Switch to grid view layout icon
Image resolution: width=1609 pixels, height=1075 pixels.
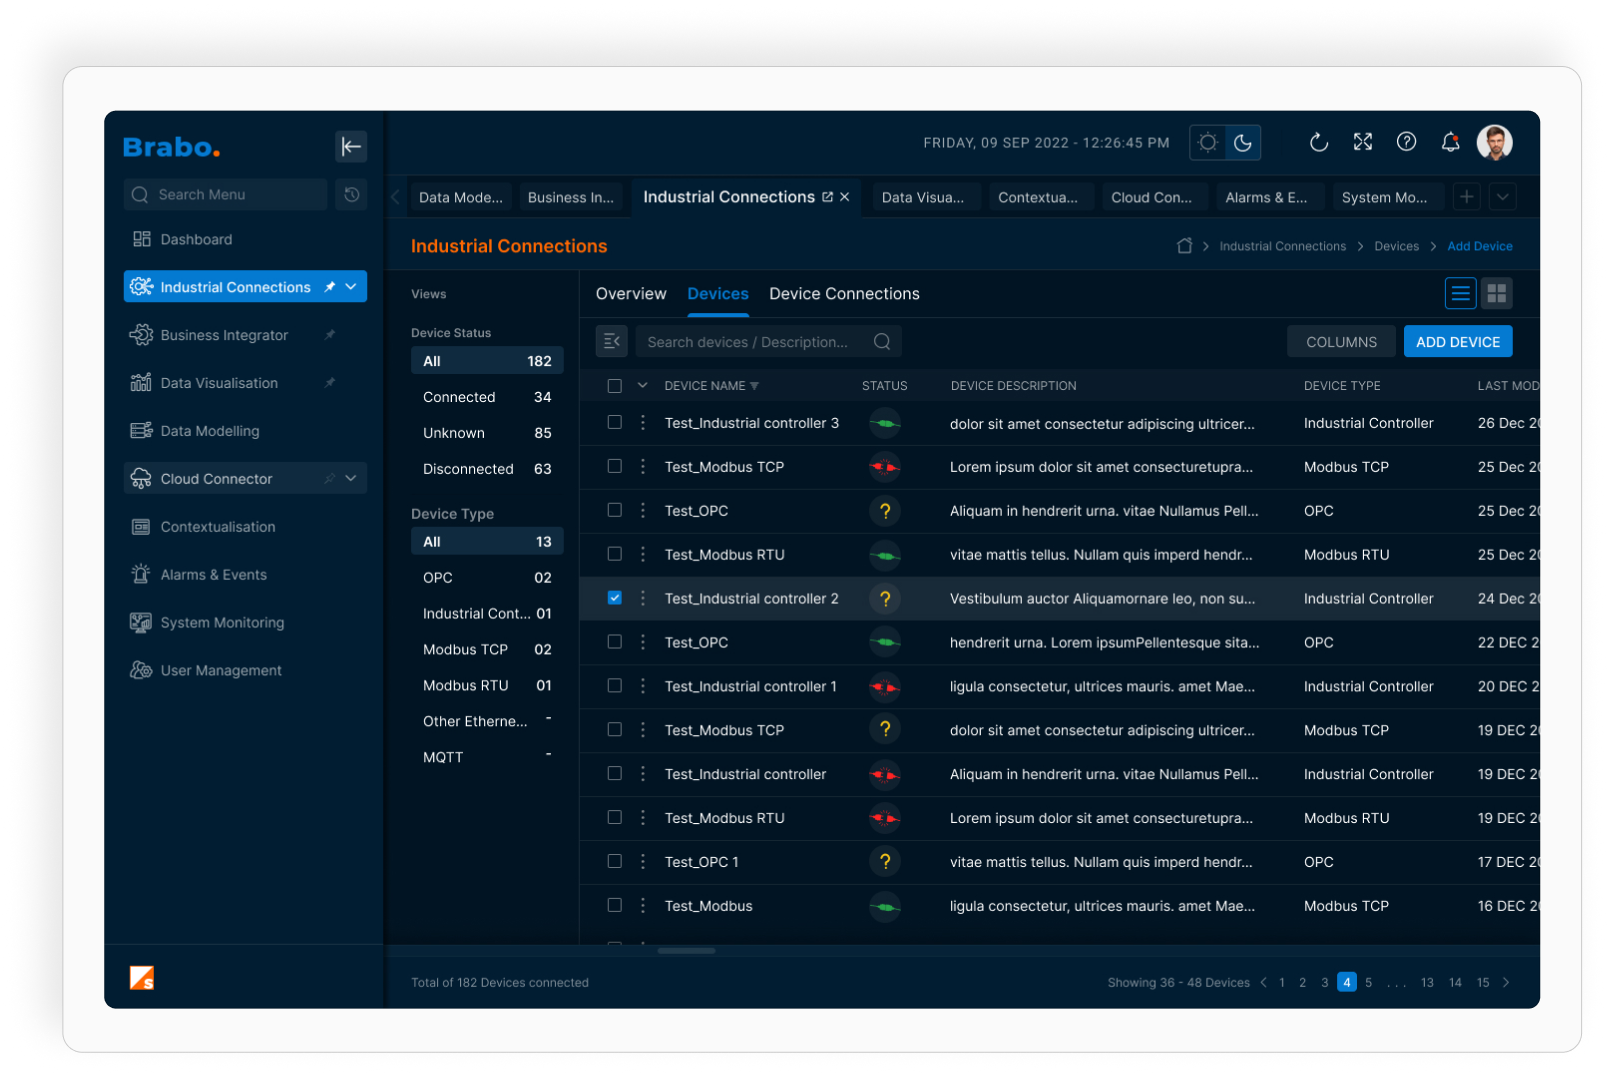[1496, 293]
